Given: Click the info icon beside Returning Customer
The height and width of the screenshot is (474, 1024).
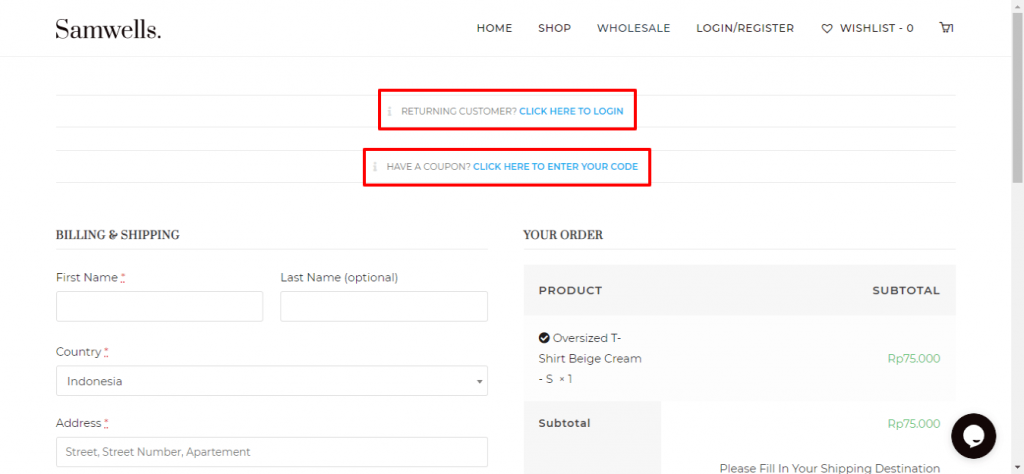Looking at the screenshot, I should point(390,111).
